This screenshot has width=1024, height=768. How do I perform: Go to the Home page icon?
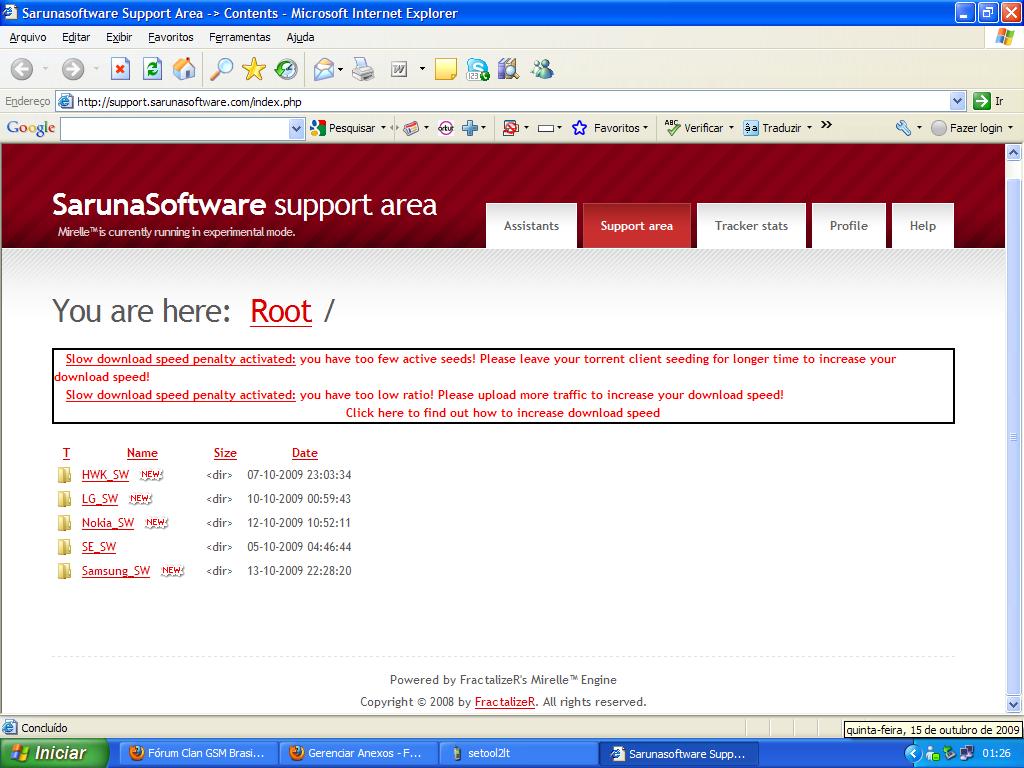(184, 69)
